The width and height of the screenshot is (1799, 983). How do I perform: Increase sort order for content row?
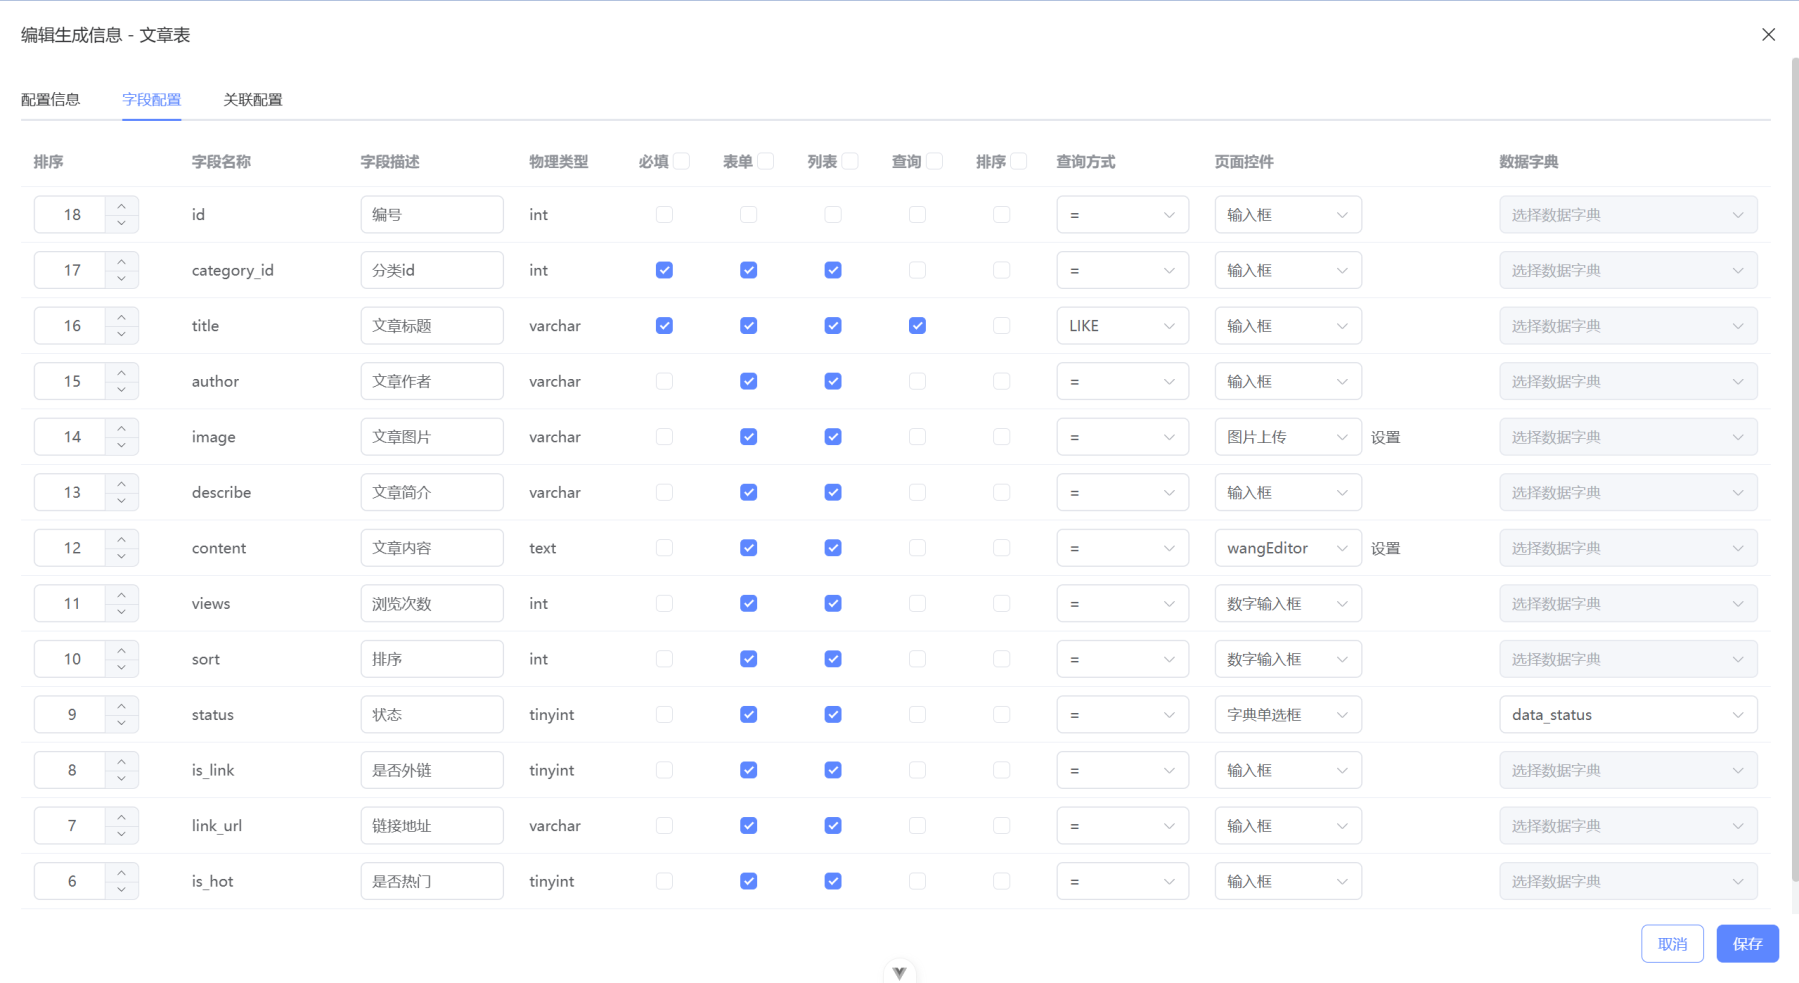tap(121, 539)
